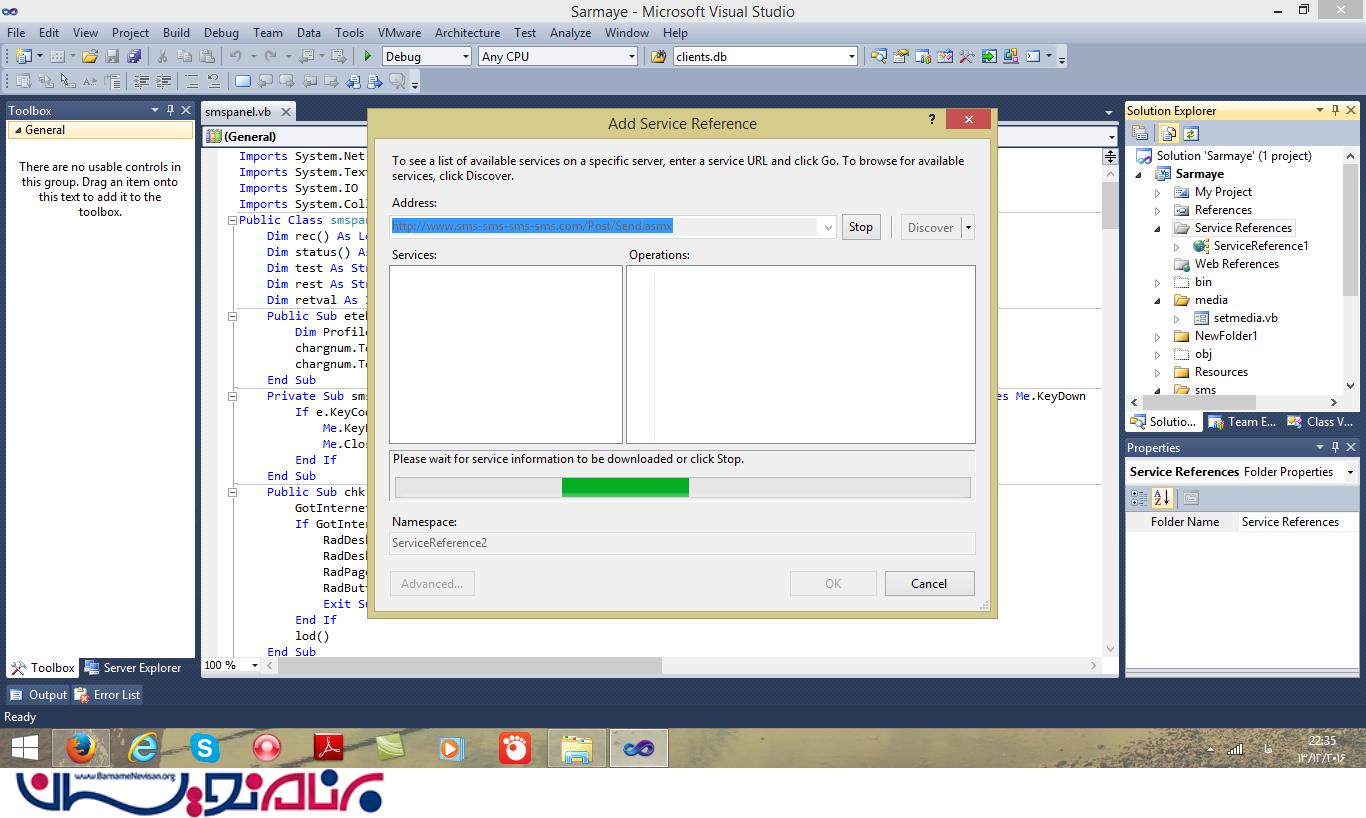Image resolution: width=1366 pixels, height=818 pixels.
Task: Open the Address URL dropdown arrow
Action: [828, 227]
